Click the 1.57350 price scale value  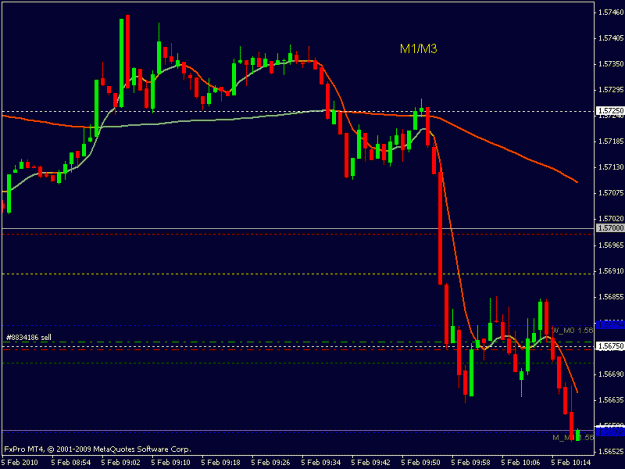(611, 64)
